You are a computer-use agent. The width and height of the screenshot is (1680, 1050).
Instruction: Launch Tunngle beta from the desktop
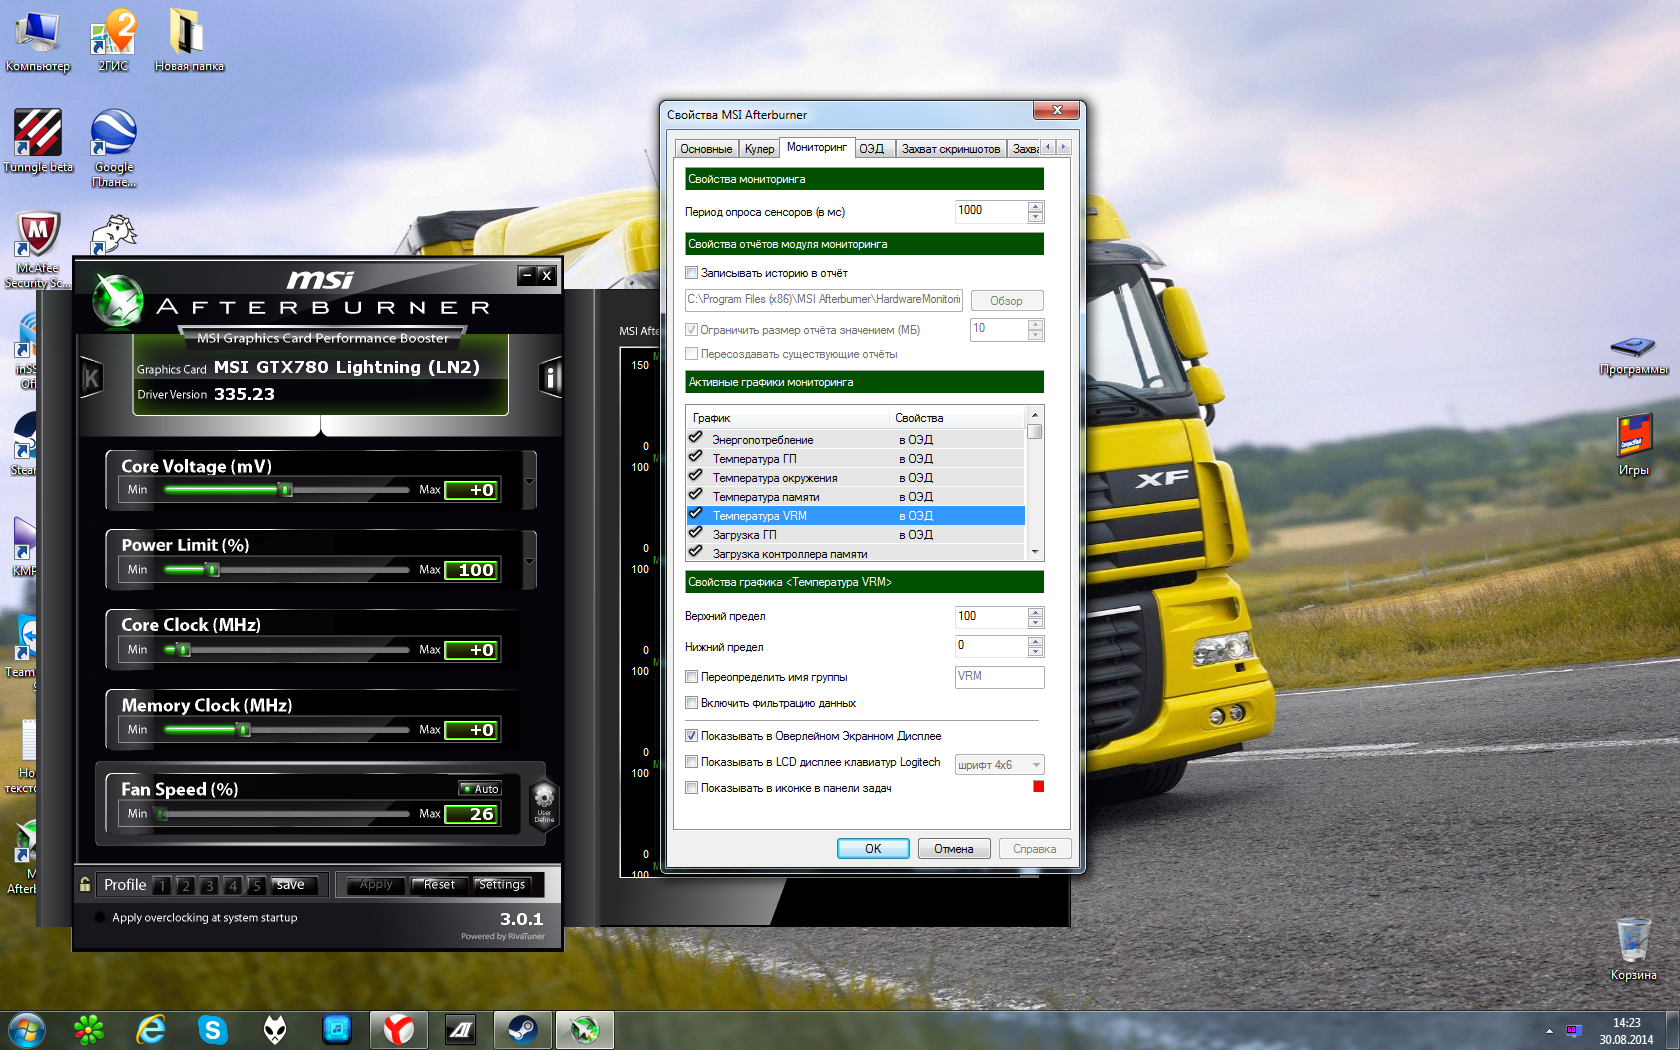pos(38,141)
